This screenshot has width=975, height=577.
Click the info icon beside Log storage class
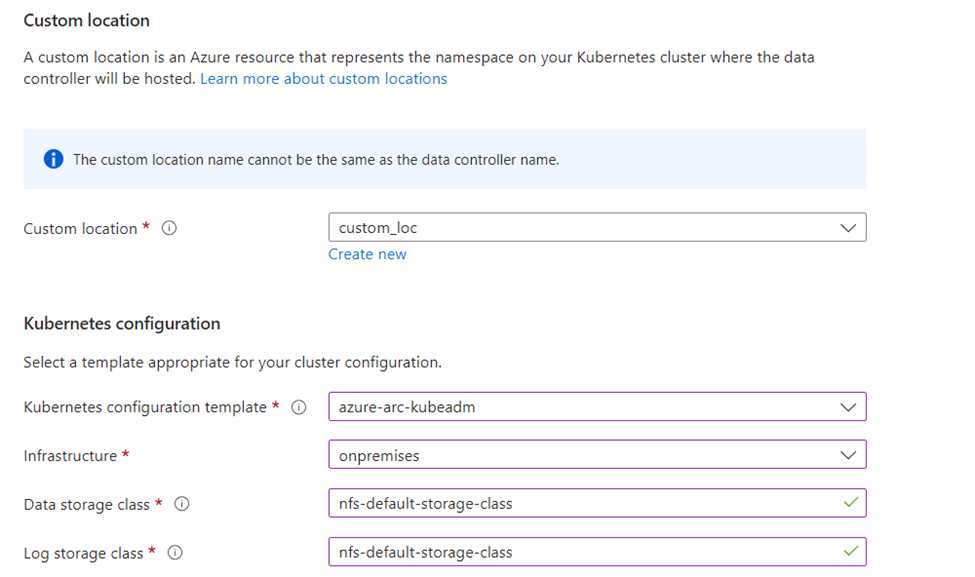[175, 553]
